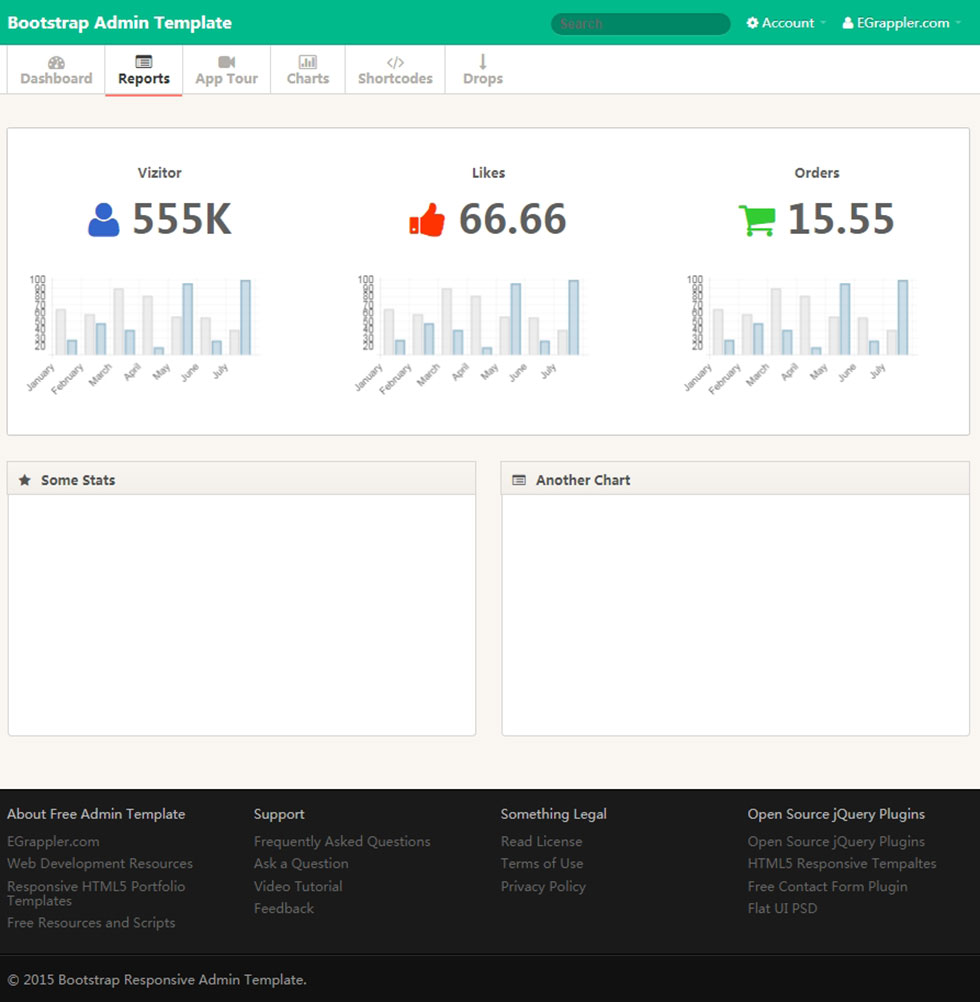The image size is (980, 1002).
Task: Click the Dashboard gauge icon
Action: pos(56,62)
